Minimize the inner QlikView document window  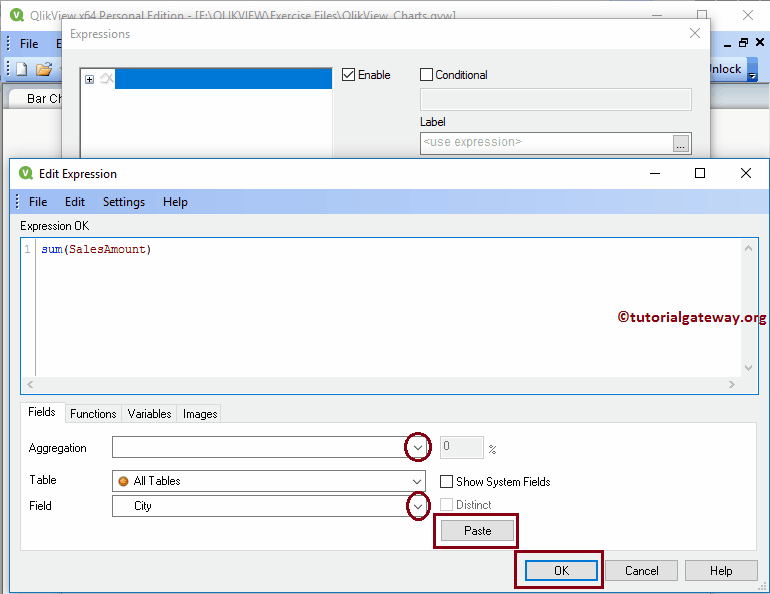pos(727,44)
